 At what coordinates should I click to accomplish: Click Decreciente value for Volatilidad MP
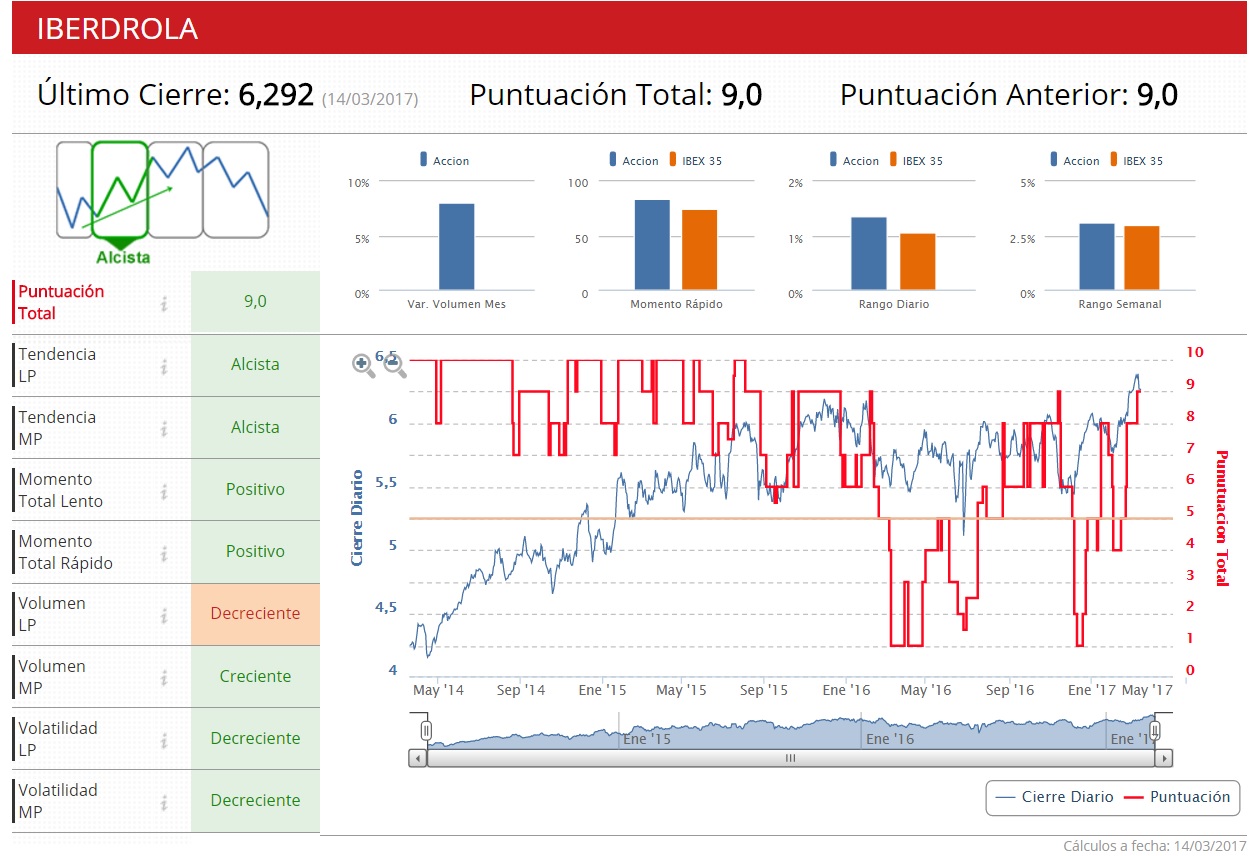[x=255, y=800]
